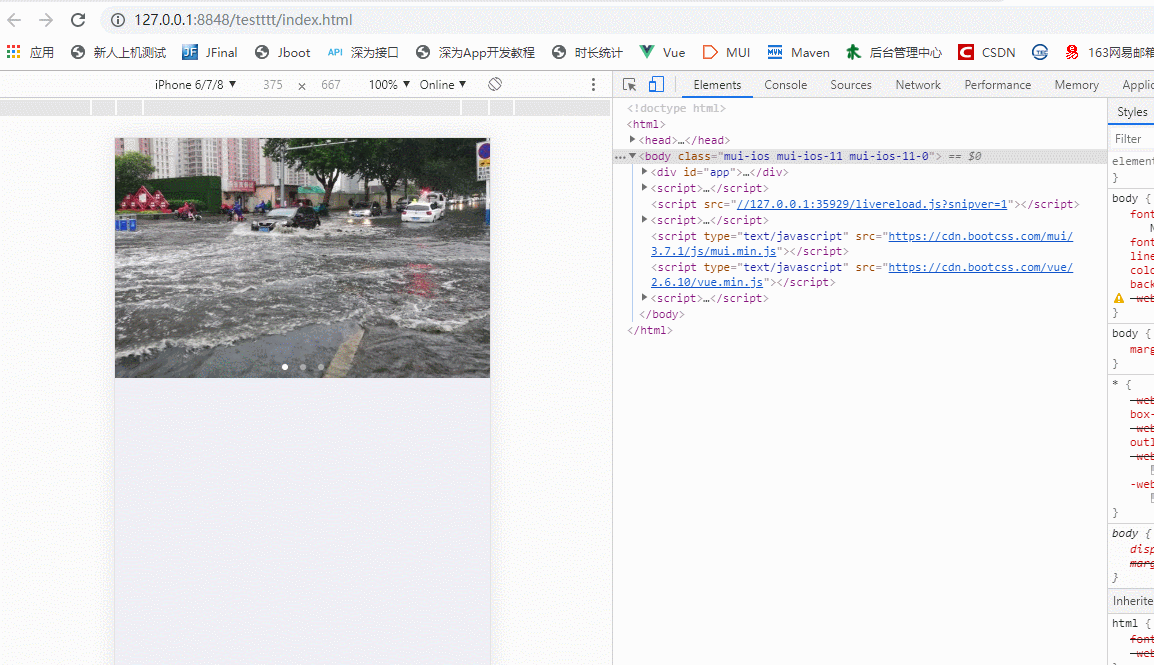The image size is (1154, 665).
Task: Edit the device width field 375
Action: click(x=272, y=85)
